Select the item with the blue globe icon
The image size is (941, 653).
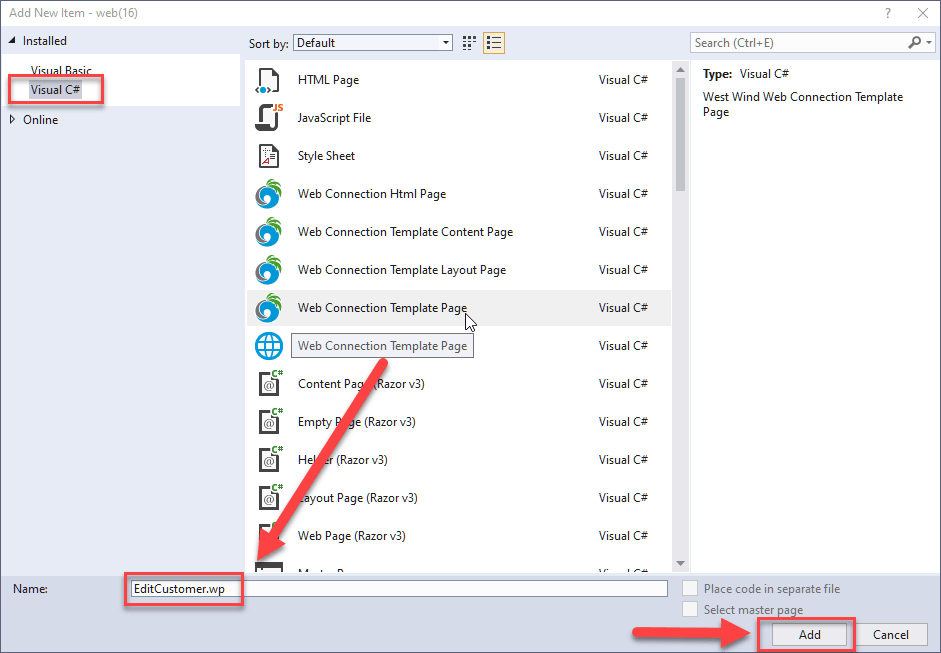point(268,346)
